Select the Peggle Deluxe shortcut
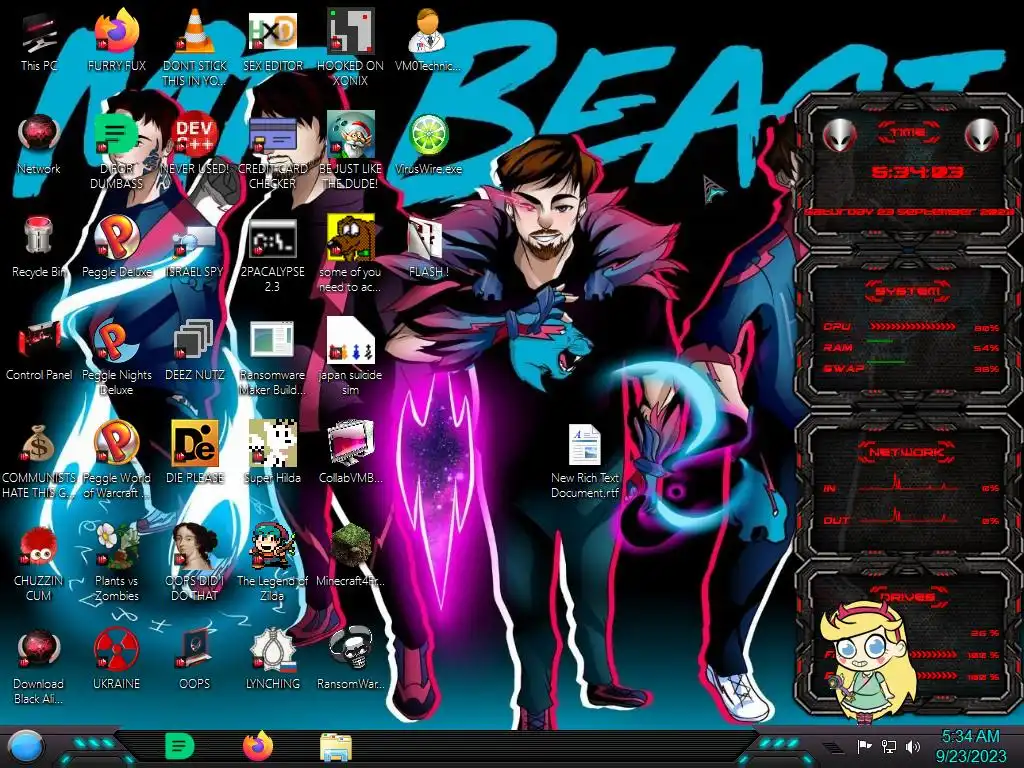The image size is (1024, 768). (116, 238)
